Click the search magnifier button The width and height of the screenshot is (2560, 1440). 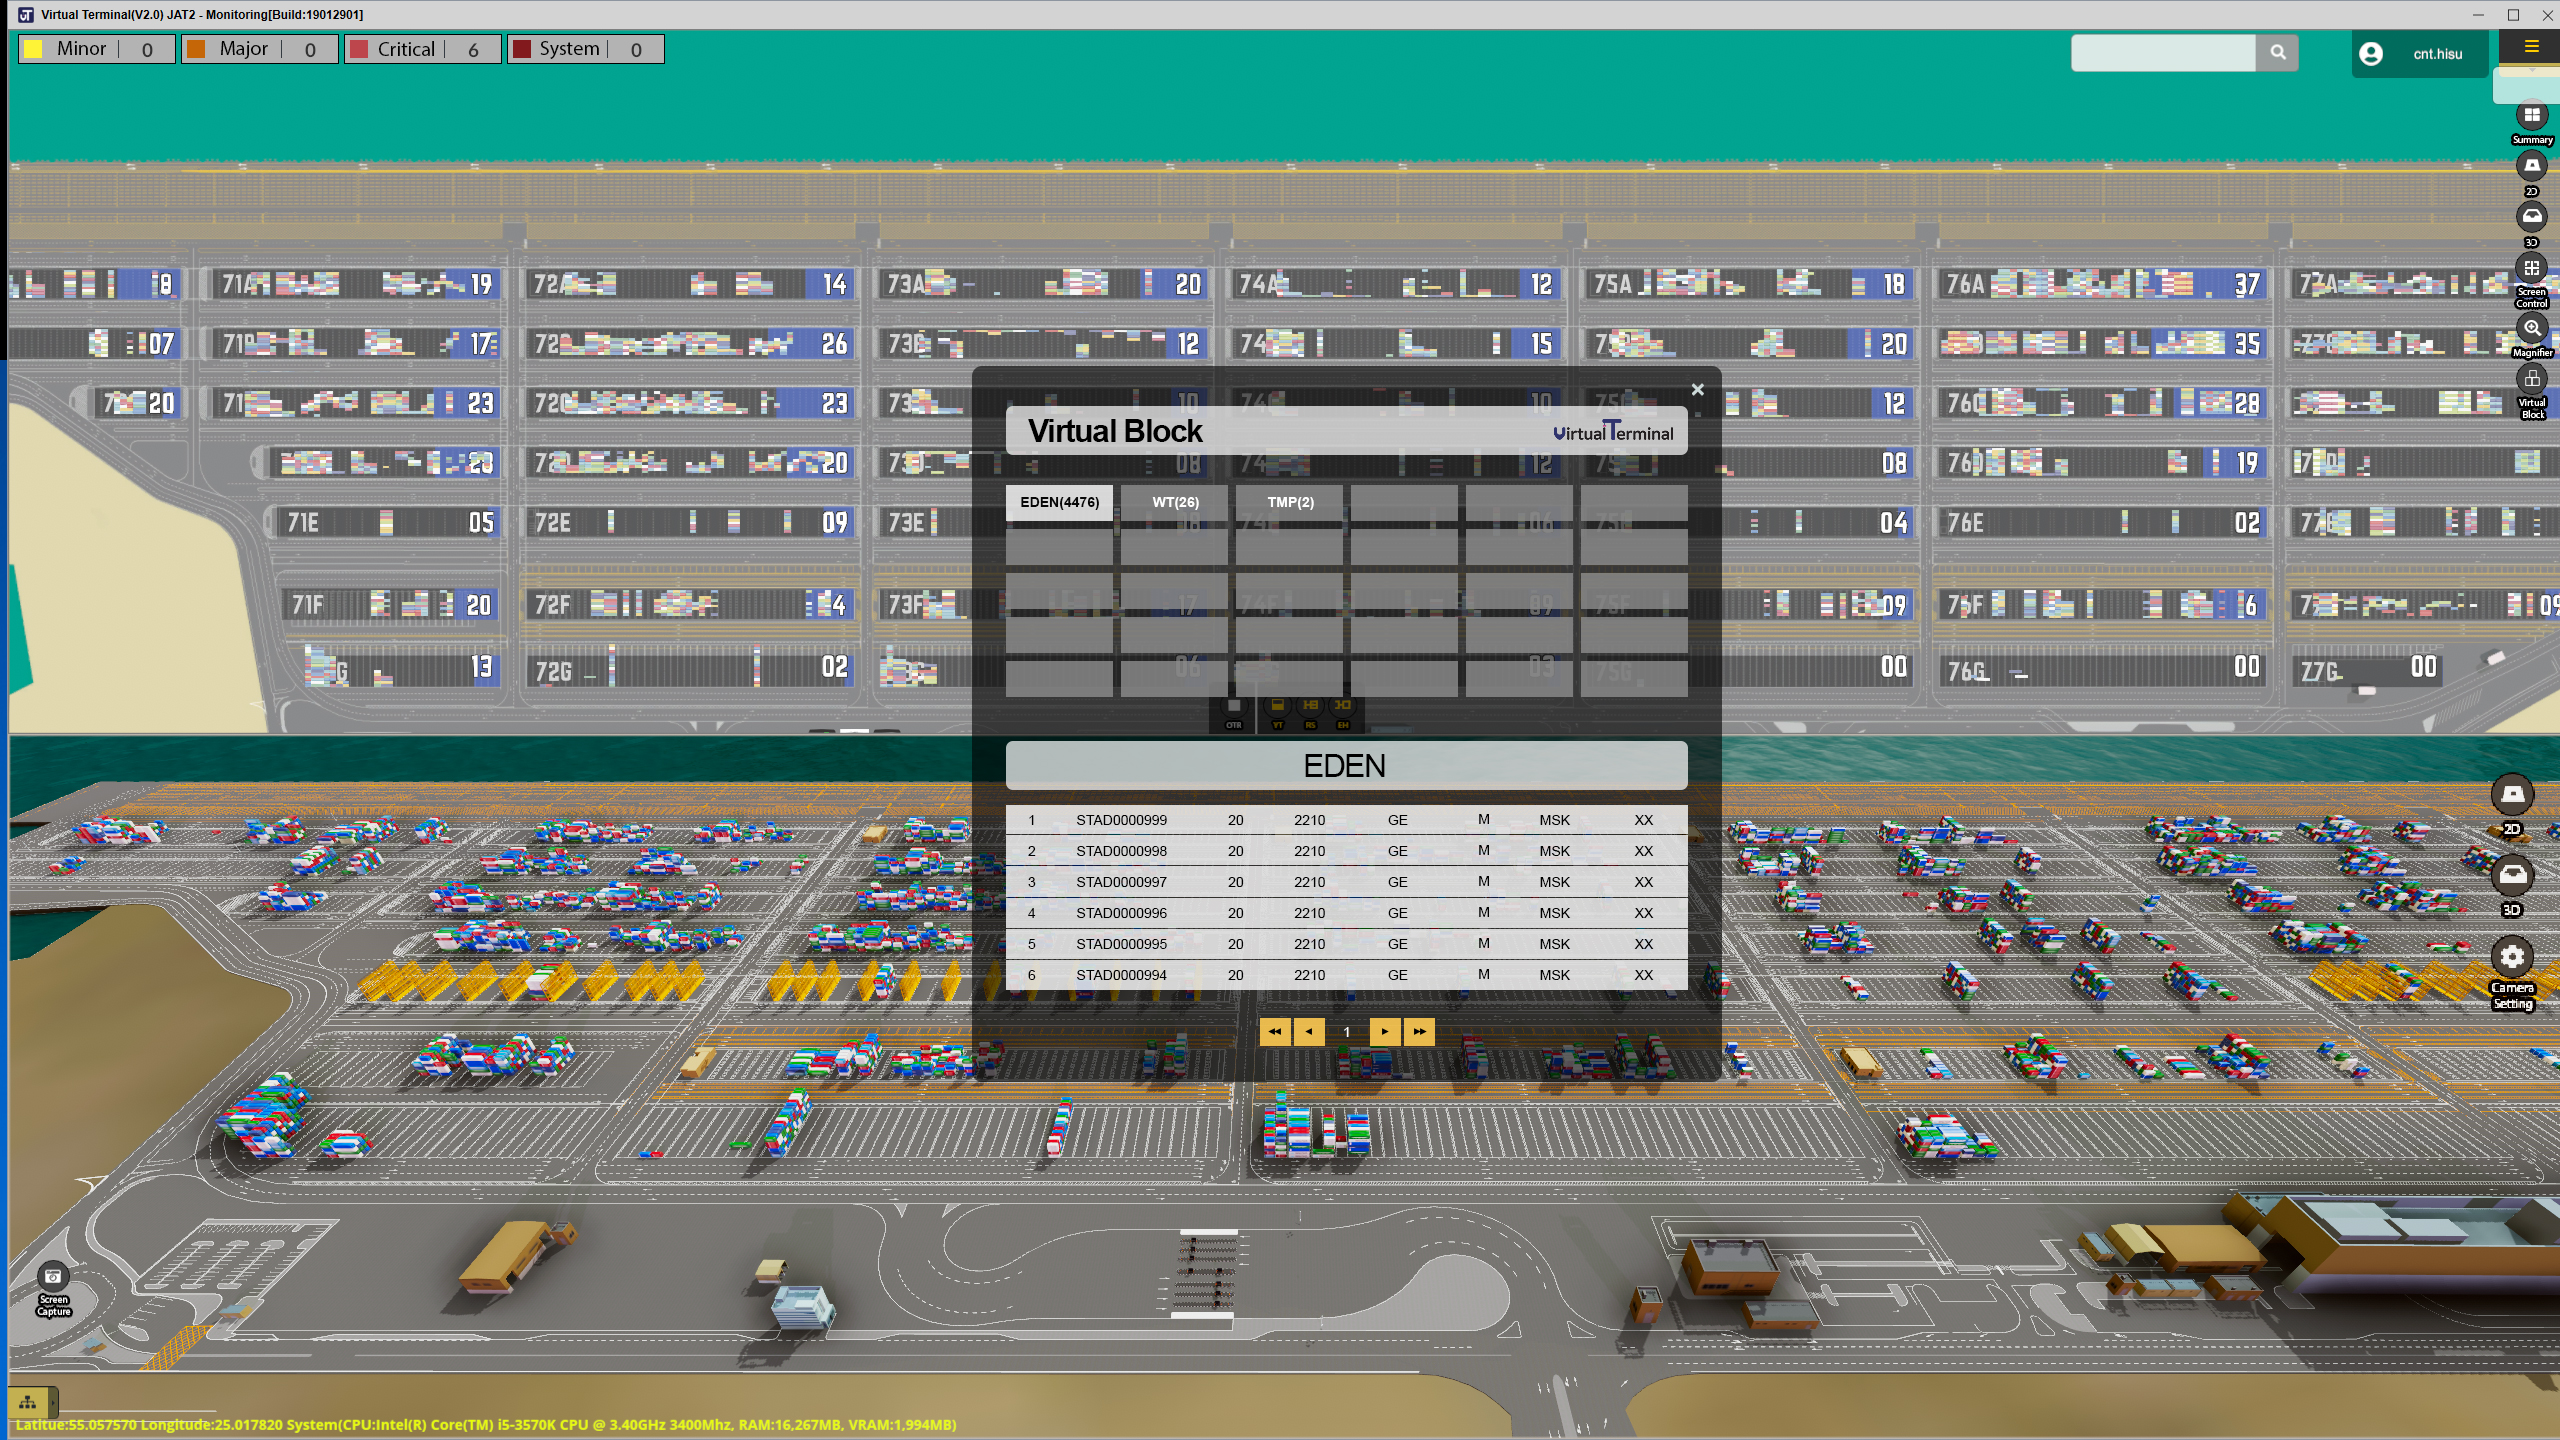pos(2277,53)
